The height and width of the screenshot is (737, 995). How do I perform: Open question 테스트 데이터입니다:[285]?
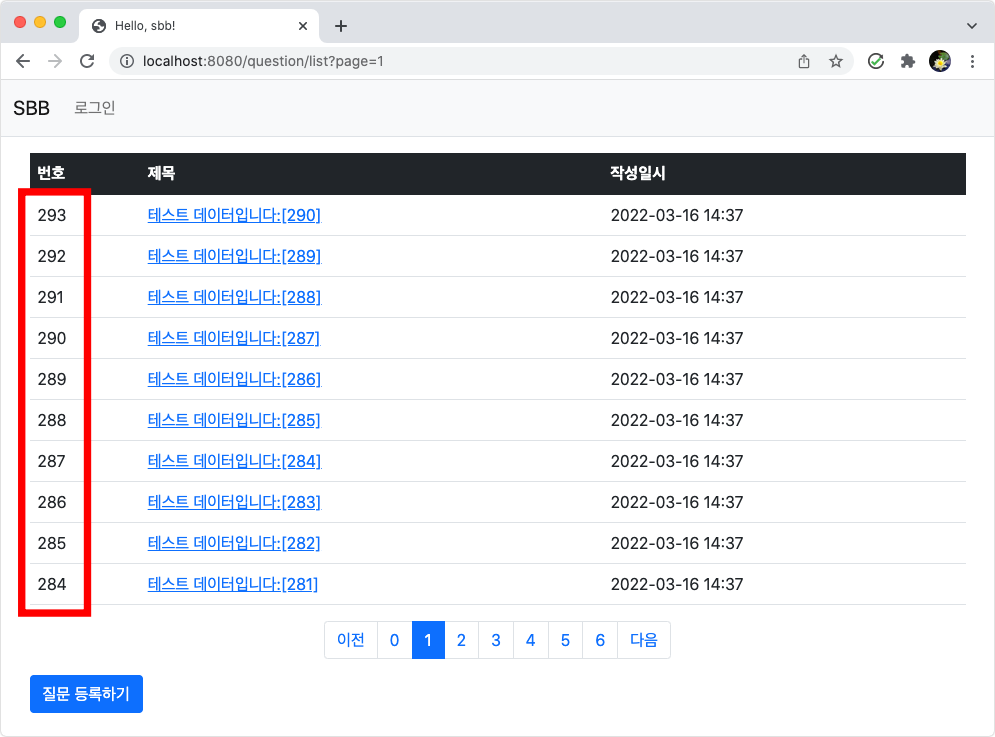(x=234, y=420)
